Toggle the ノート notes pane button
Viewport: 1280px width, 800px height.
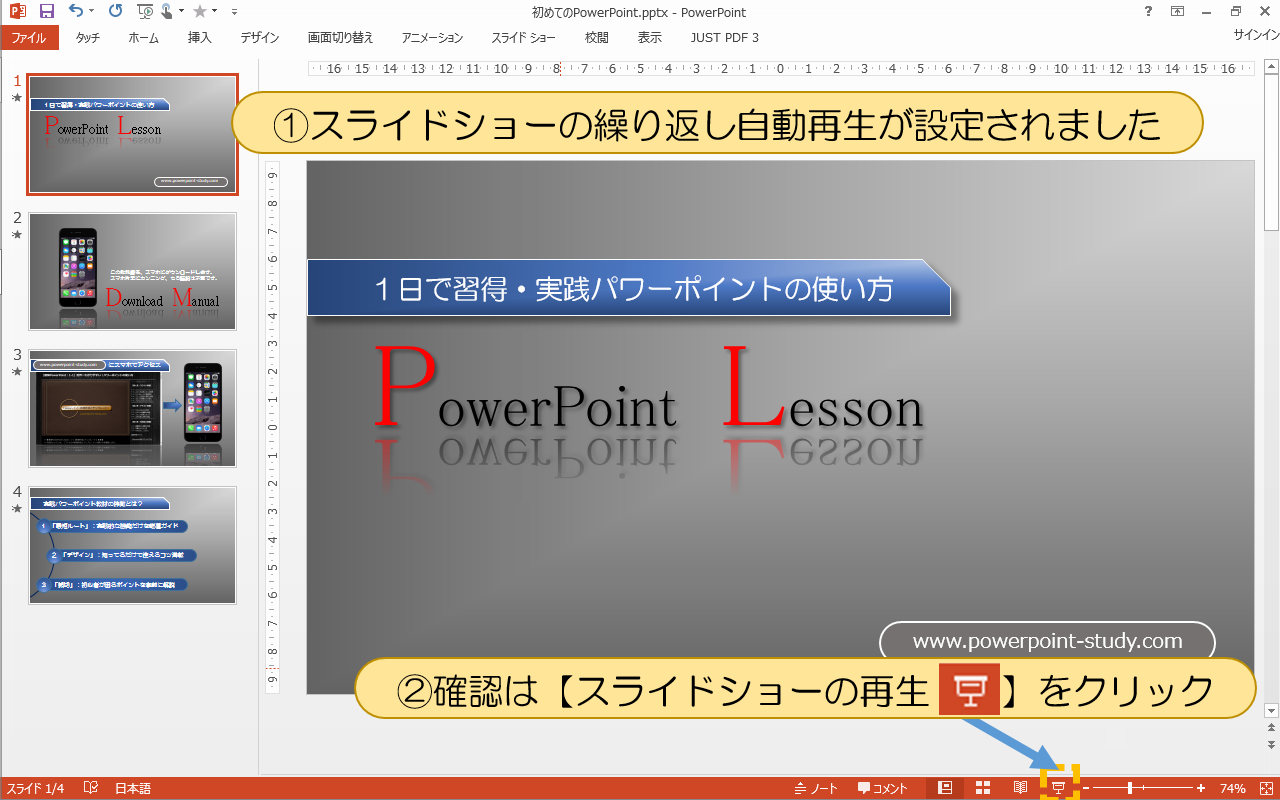(816, 789)
